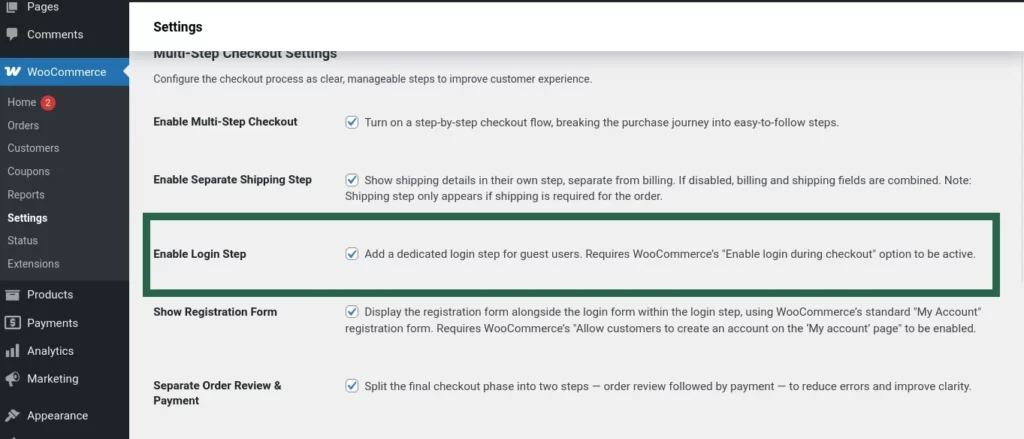
Task: Click the WooCommerce logo icon
Action: [x=13, y=72]
